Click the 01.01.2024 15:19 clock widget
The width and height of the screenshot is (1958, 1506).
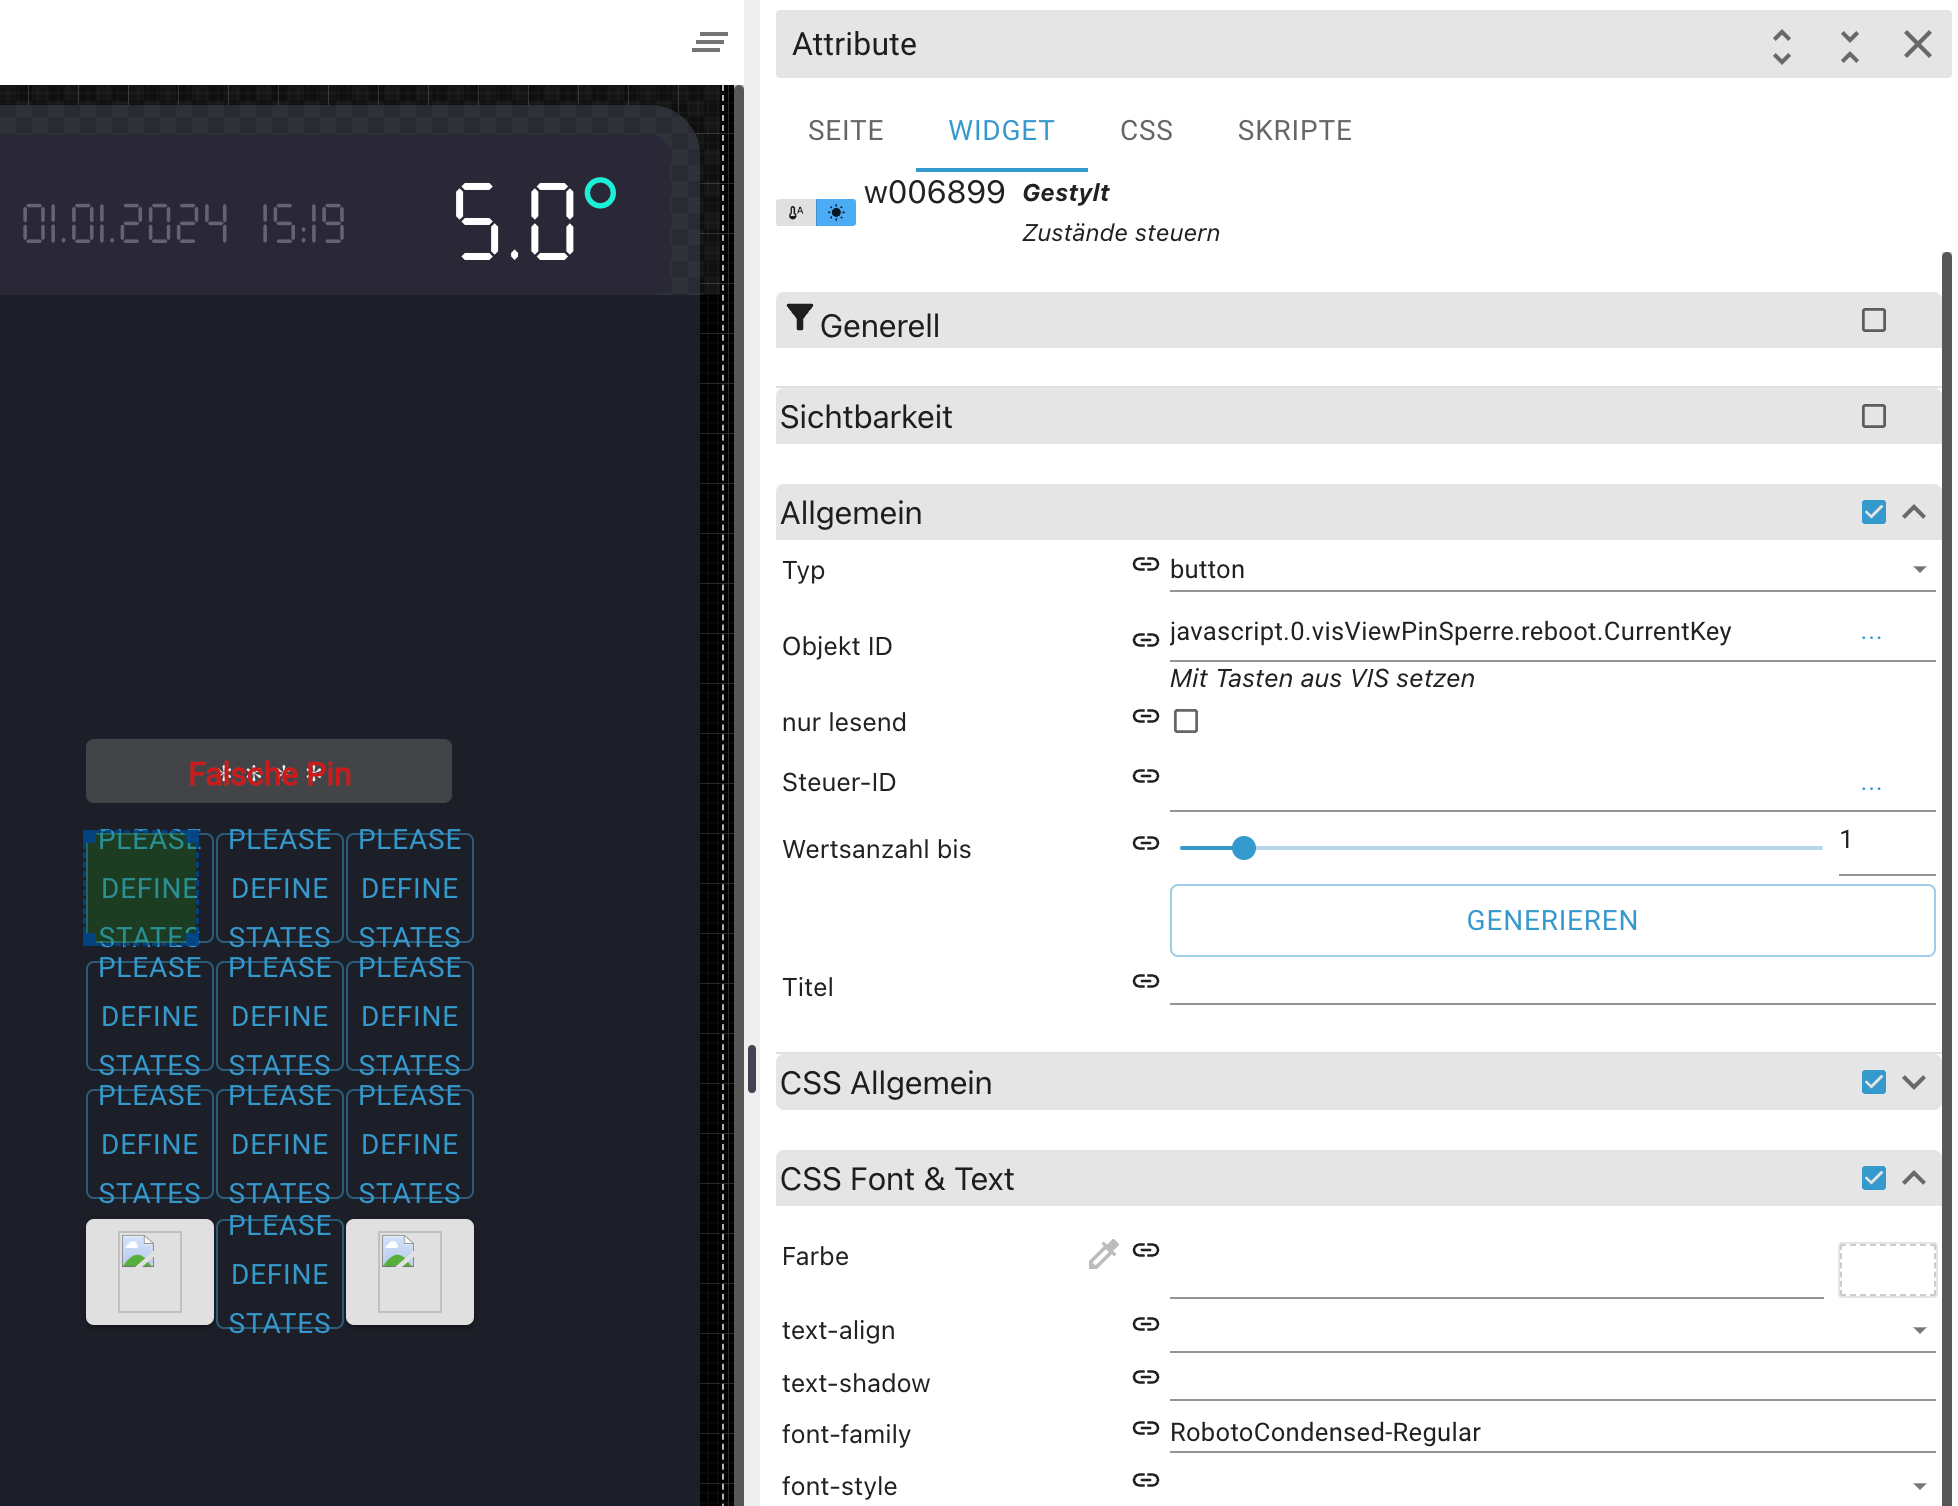click(184, 223)
